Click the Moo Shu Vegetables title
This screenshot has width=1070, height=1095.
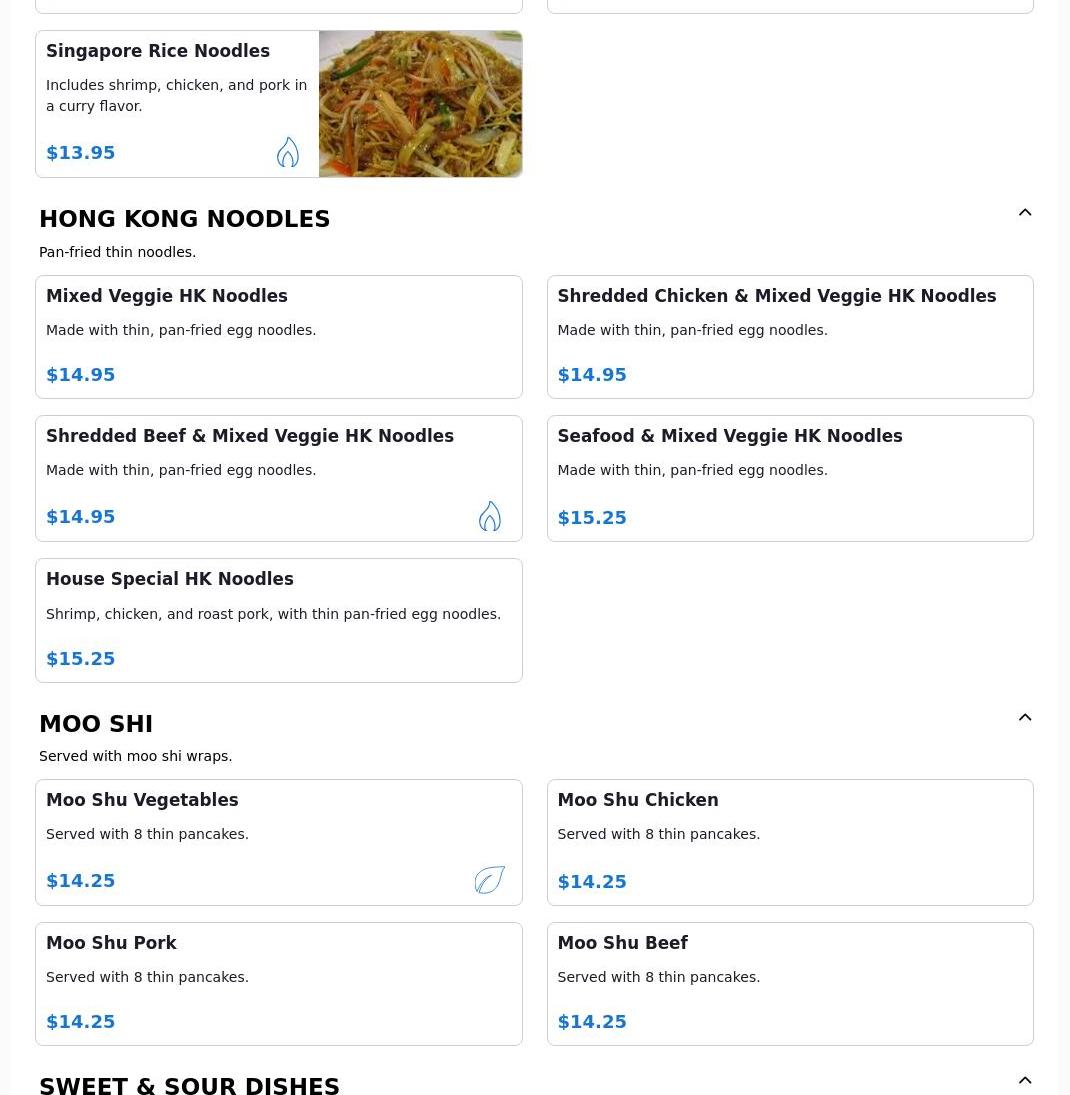pyautogui.click(x=142, y=800)
